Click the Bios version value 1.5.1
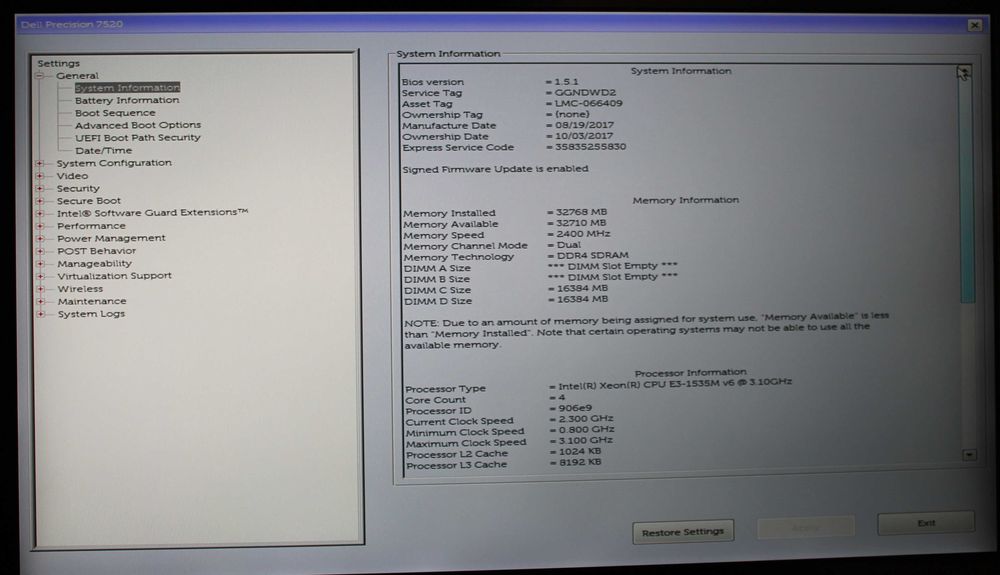This screenshot has height=575, width=1000. point(566,82)
